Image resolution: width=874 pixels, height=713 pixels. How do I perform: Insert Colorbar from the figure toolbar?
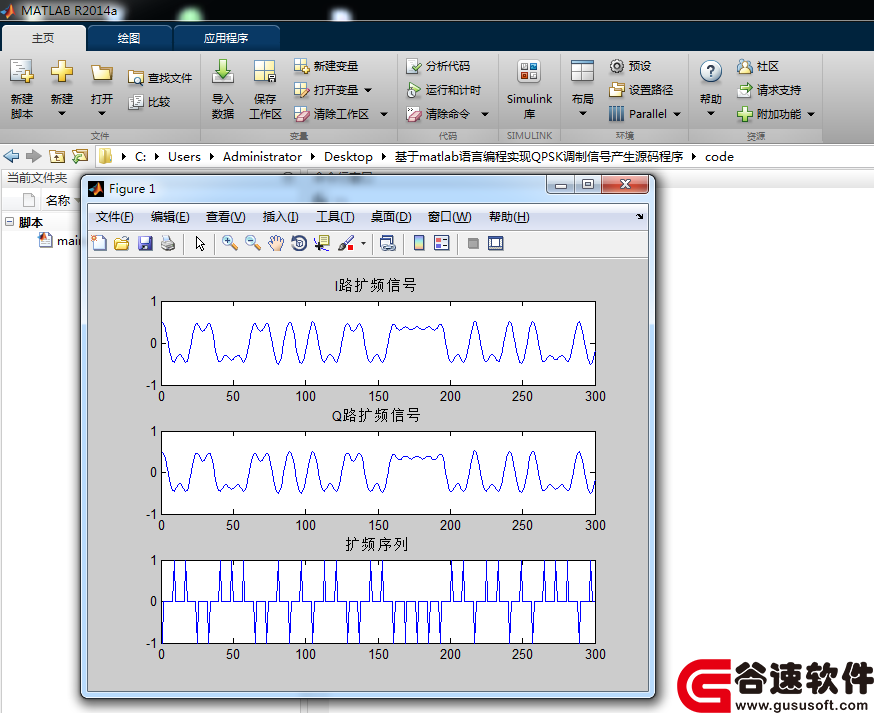(419, 243)
